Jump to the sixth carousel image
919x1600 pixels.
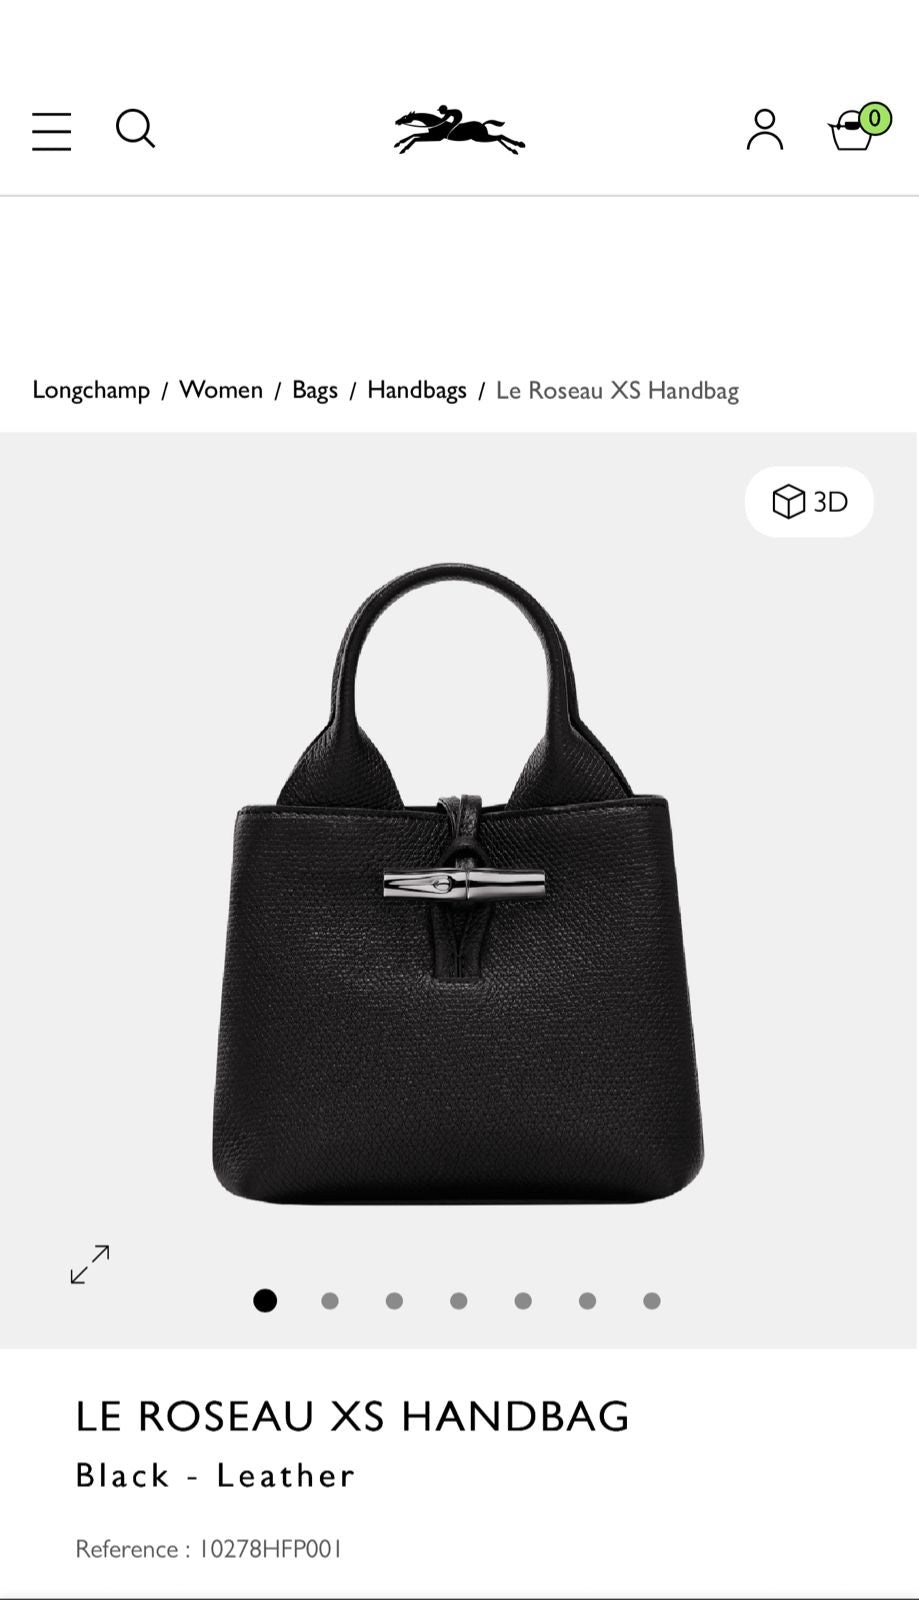point(587,1301)
